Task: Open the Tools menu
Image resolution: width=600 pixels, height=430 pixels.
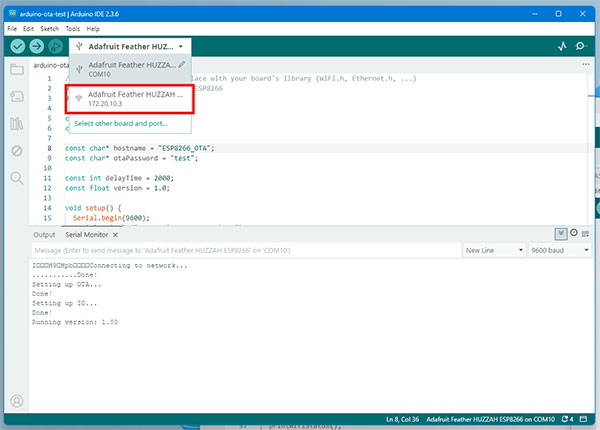Action: 73,29
